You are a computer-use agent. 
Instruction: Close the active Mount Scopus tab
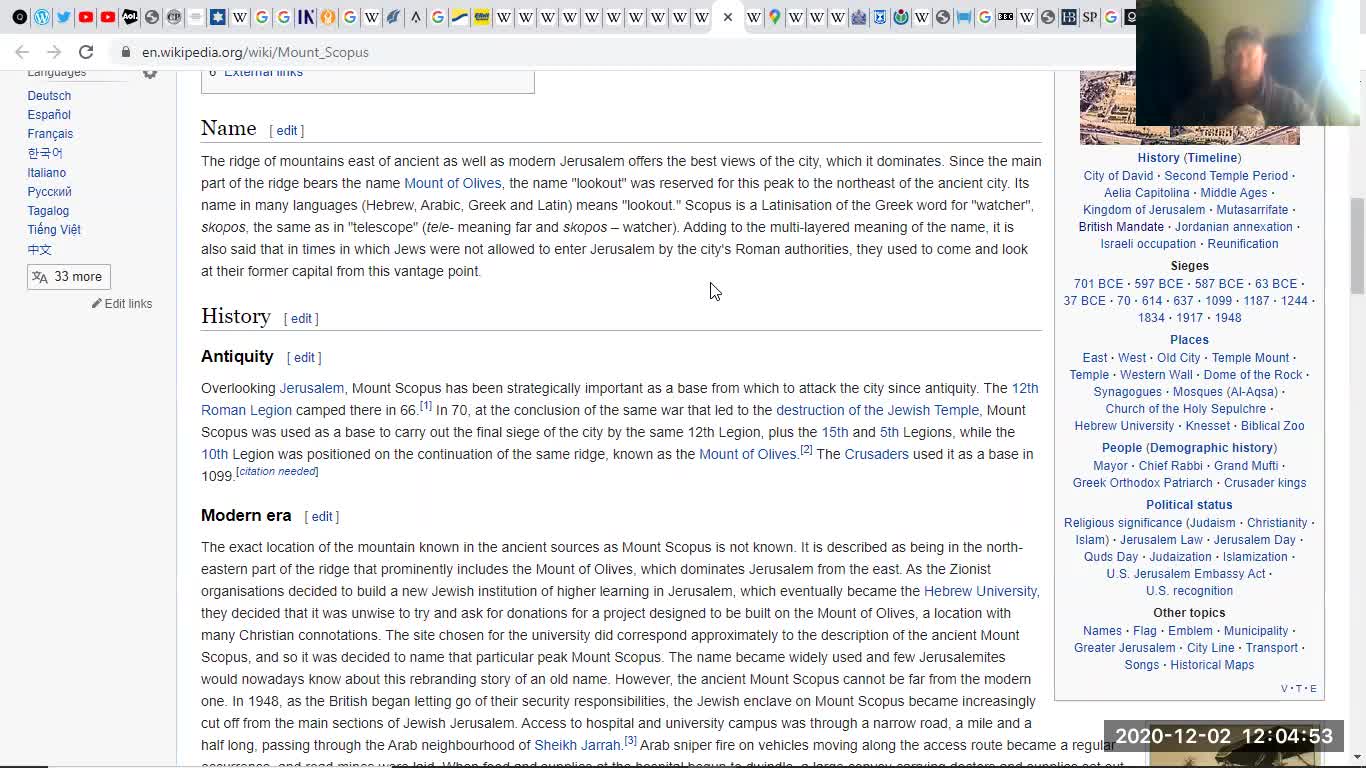pyautogui.click(x=727, y=17)
